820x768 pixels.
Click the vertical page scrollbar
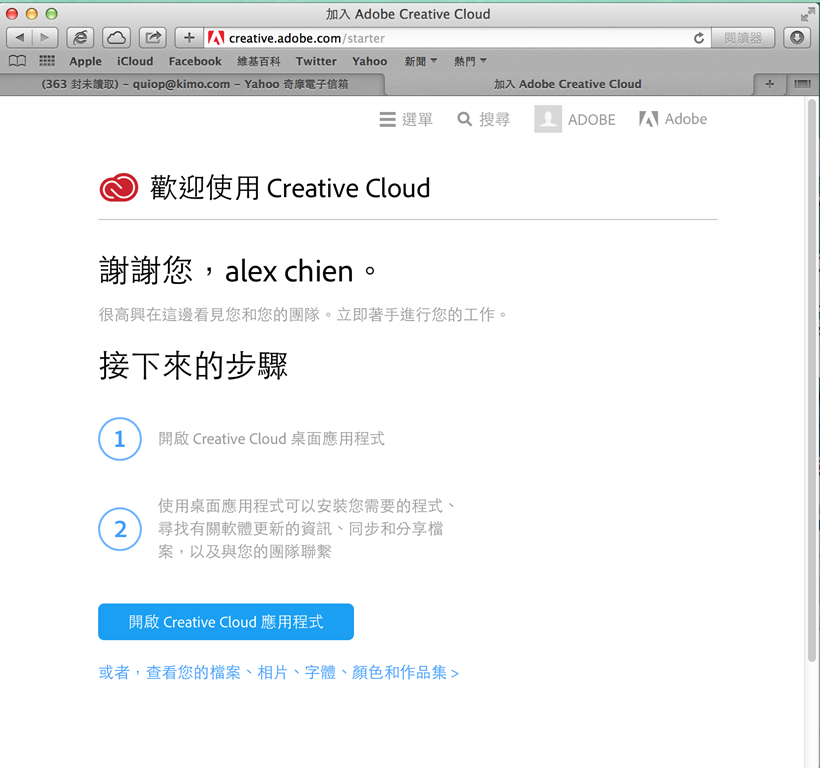[x=812, y=382]
